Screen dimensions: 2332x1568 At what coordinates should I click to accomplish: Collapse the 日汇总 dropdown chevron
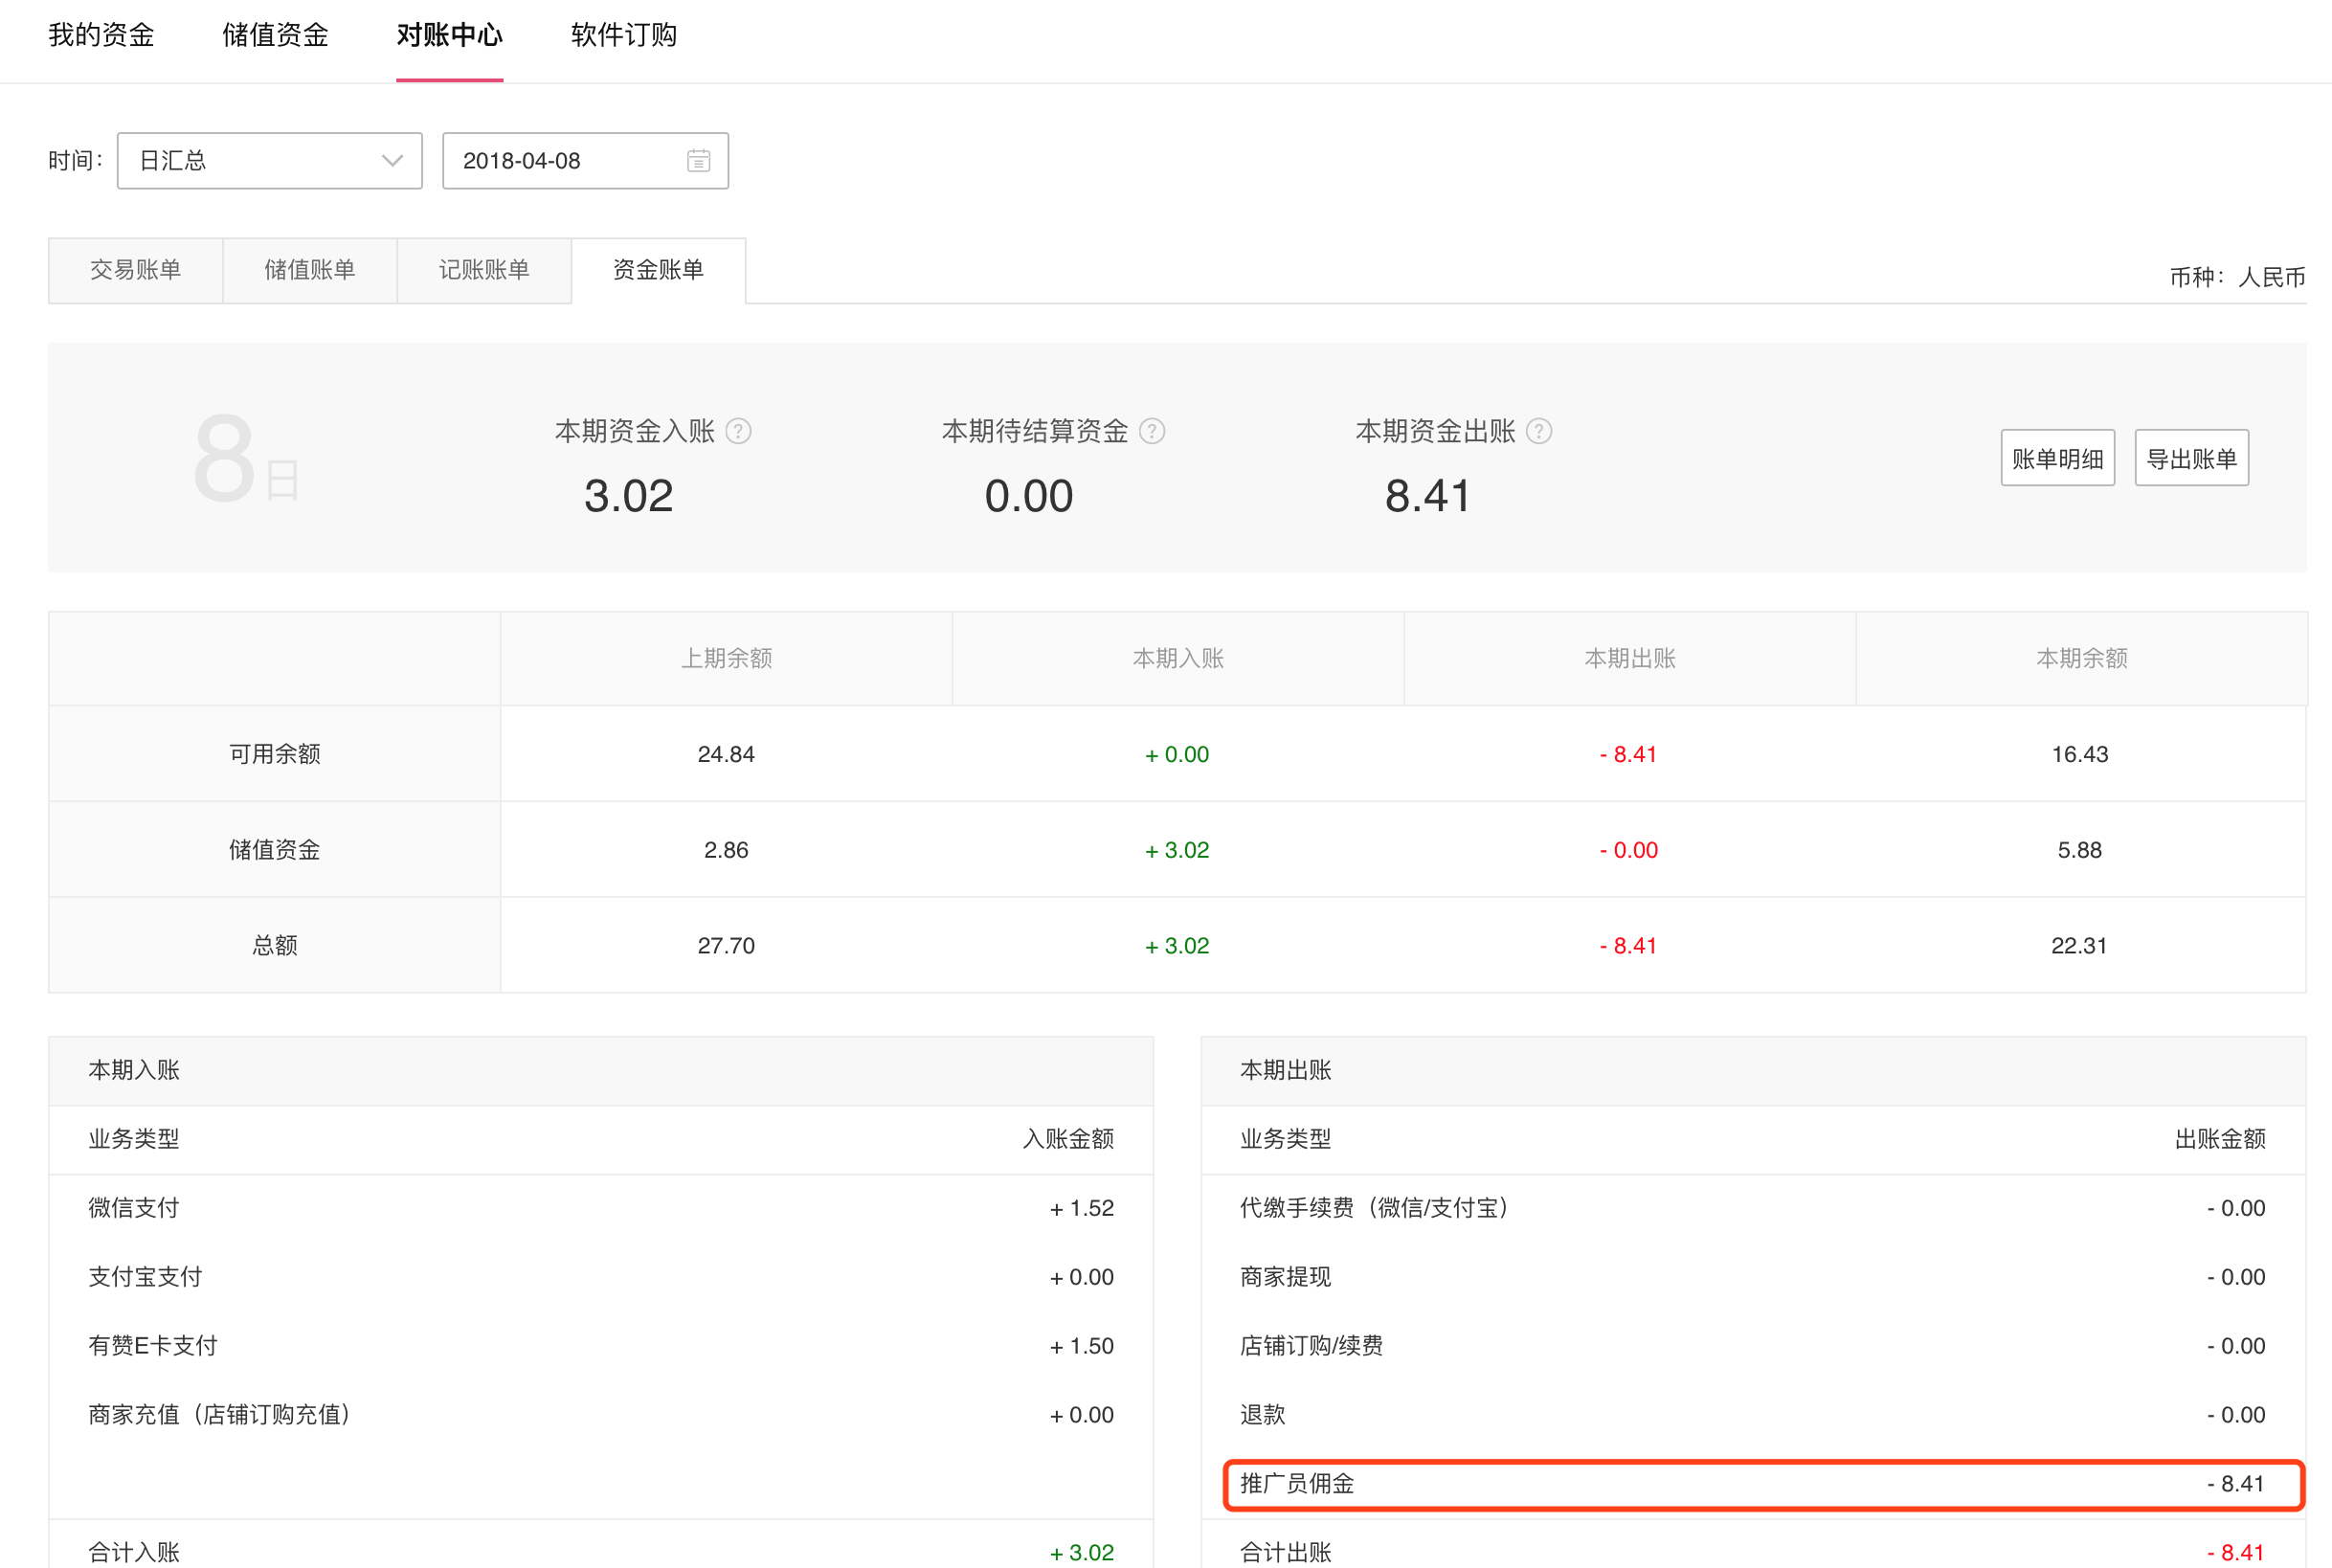click(392, 160)
